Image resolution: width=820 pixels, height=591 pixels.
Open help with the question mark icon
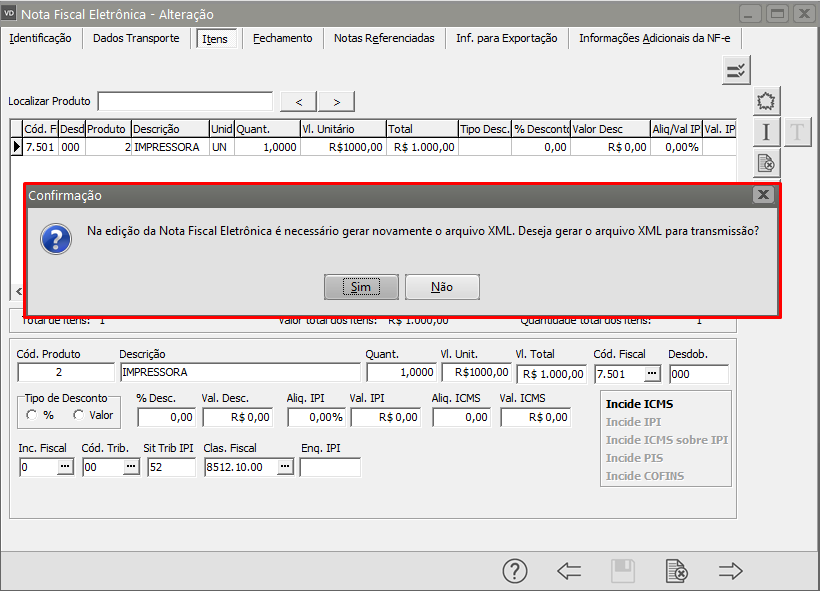pyautogui.click(x=514, y=571)
